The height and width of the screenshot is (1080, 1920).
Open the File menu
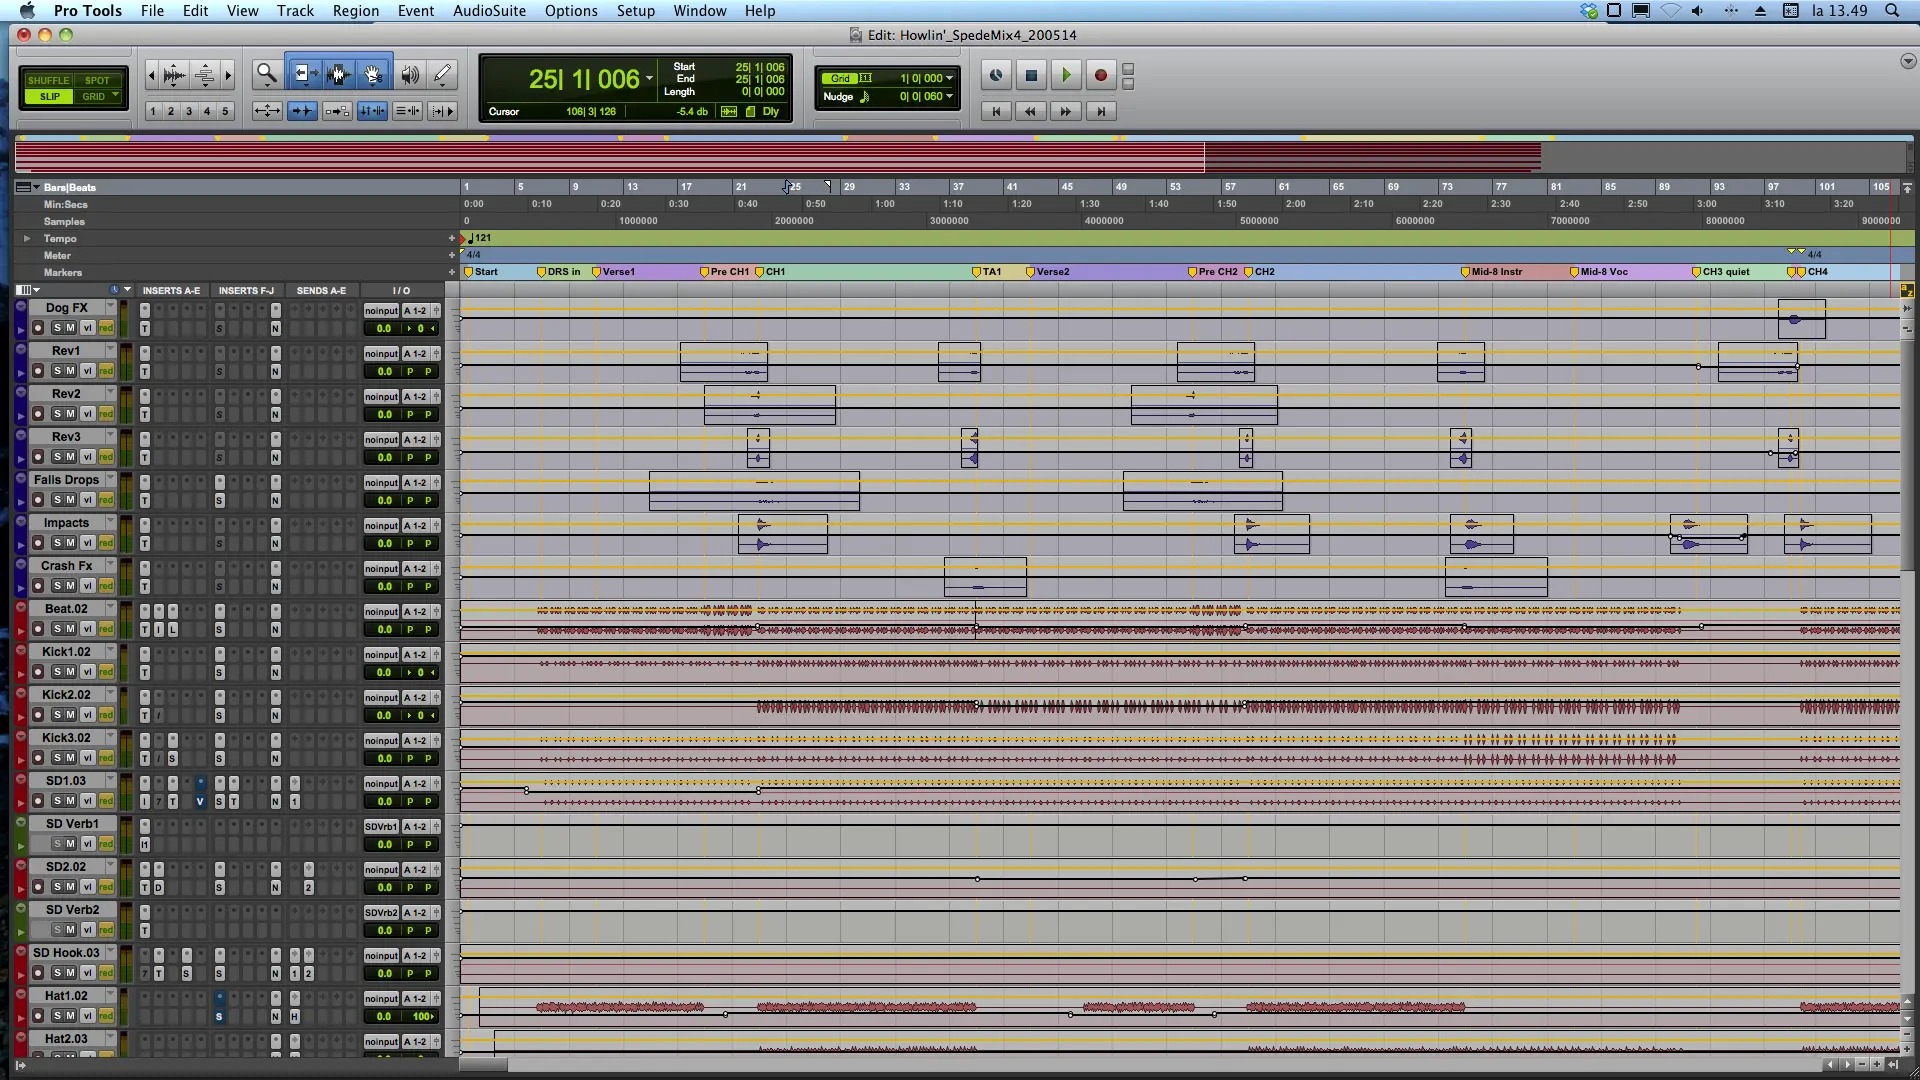[152, 10]
